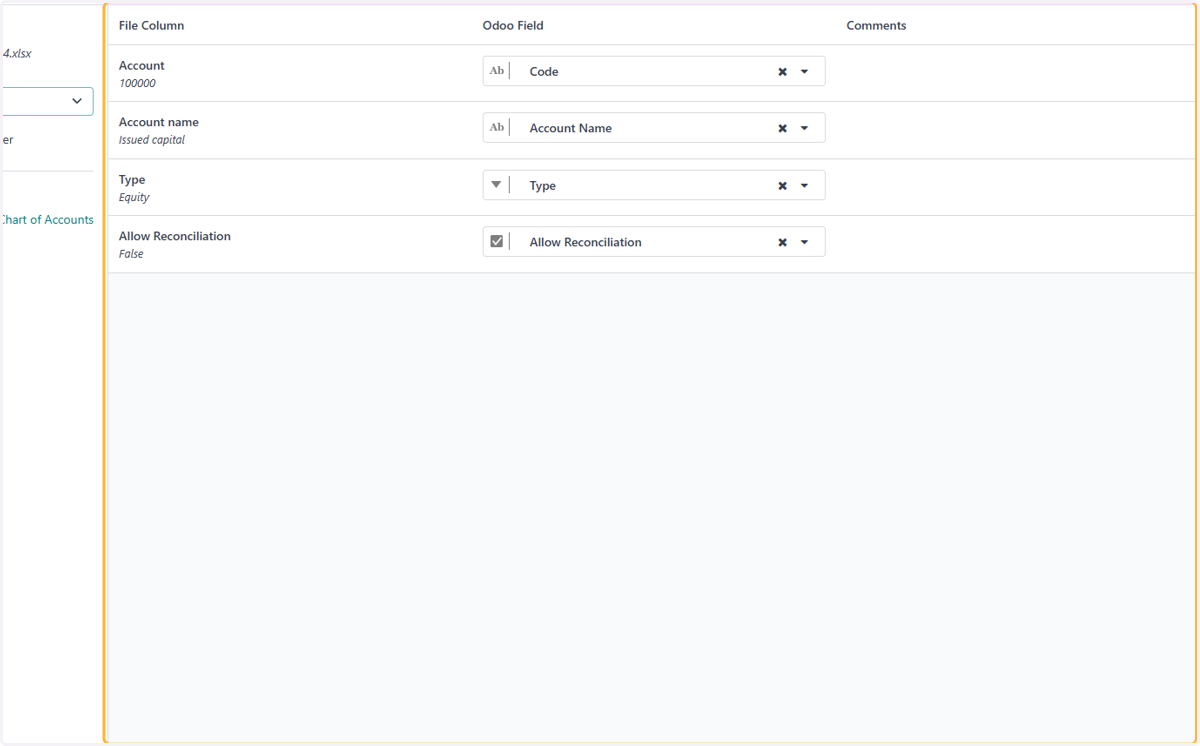Click the Ab text icon beside Account Name
Screen dimensions: 1200x746
[496, 127]
